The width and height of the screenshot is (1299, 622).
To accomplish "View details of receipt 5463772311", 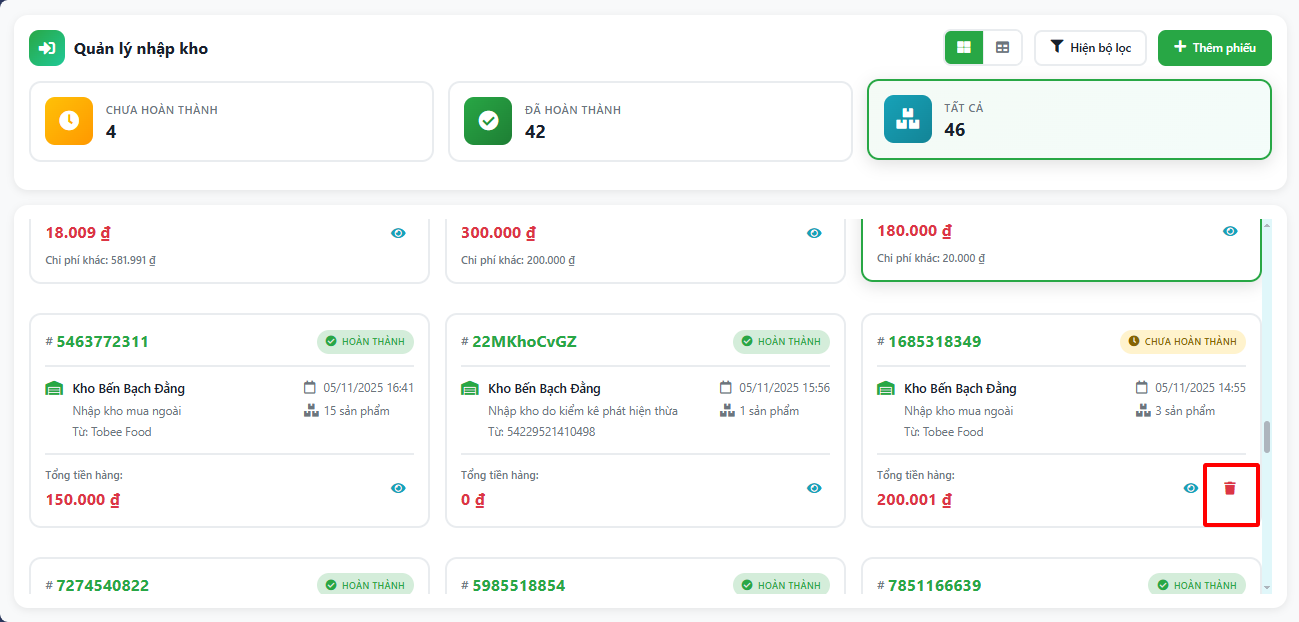I will (x=398, y=488).
